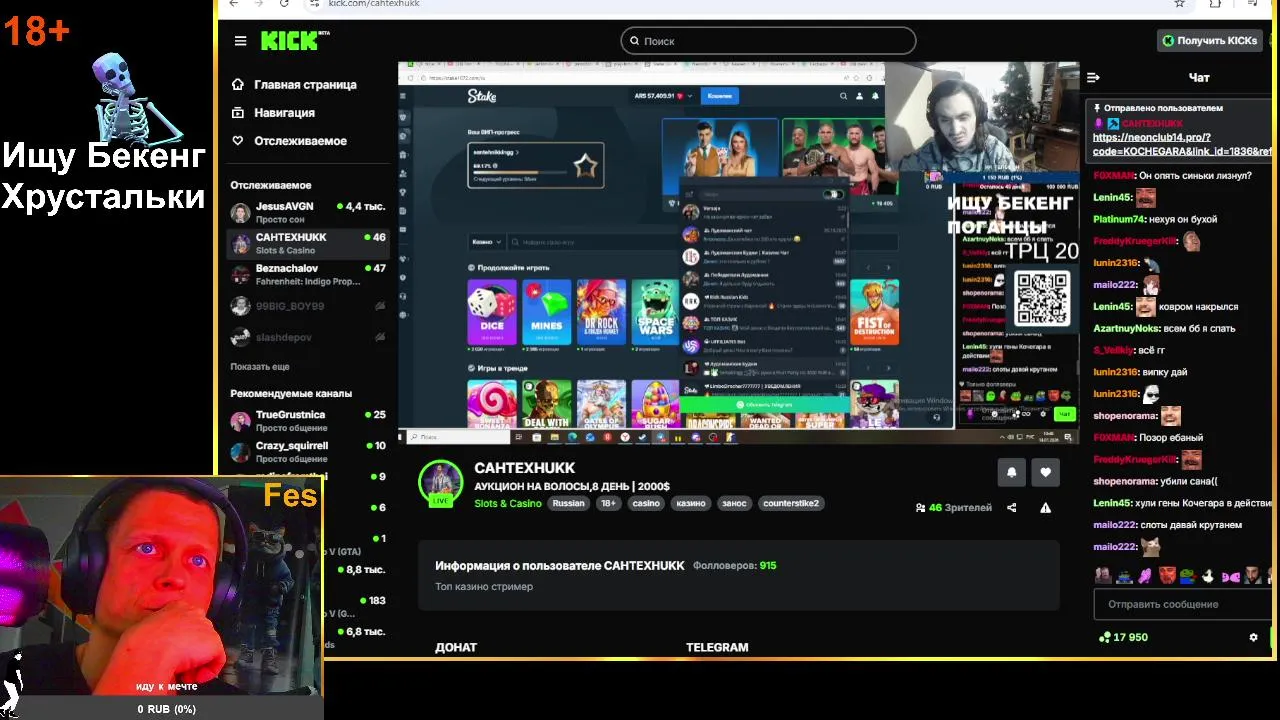
Task: Click the heart follow button
Action: click(1045, 472)
